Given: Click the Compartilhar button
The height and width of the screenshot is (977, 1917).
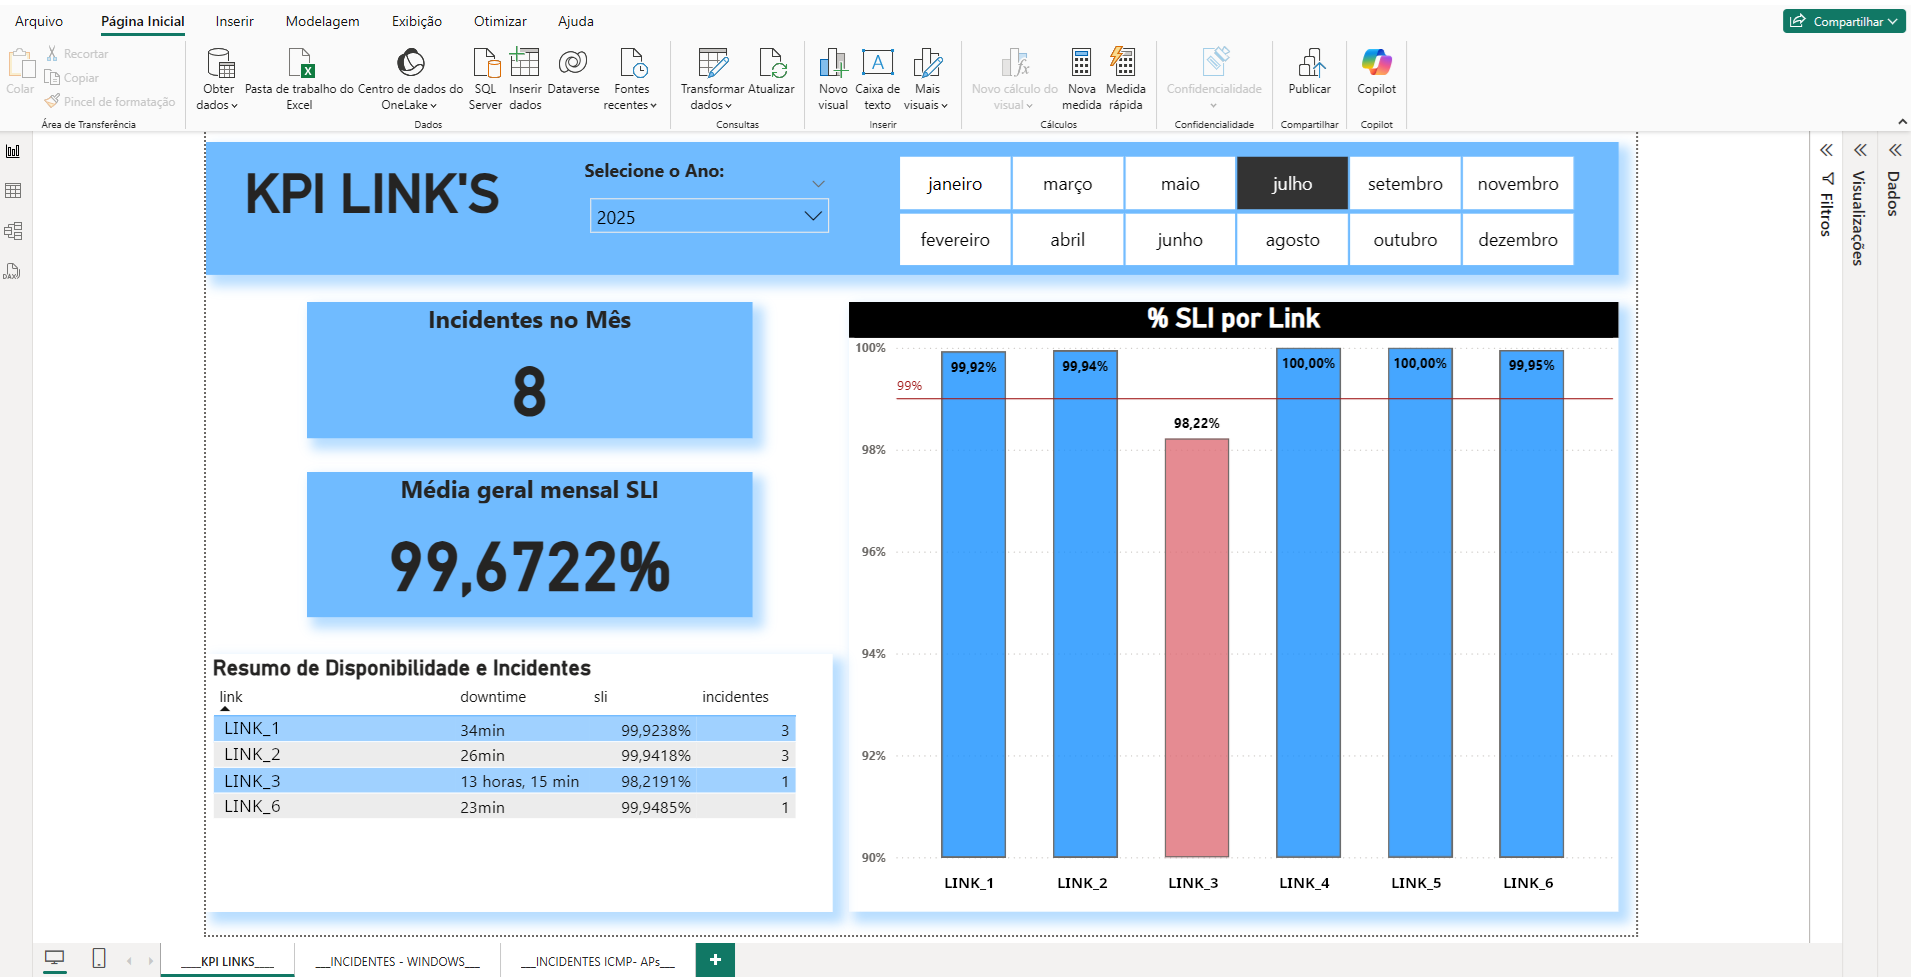Looking at the screenshot, I should pyautogui.click(x=1842, y=20).
